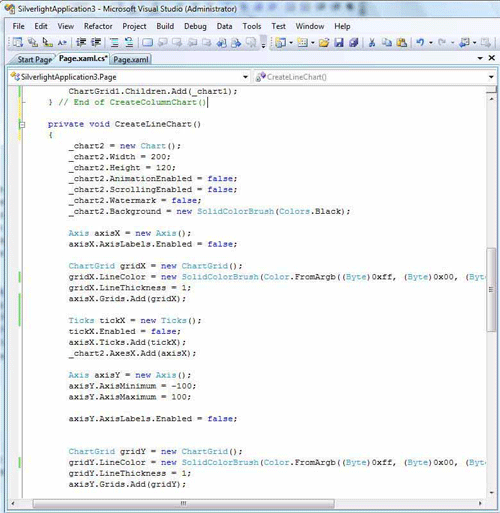Copy selection toolbar icon
500x513 pixels.
click(x=387, y=42)
